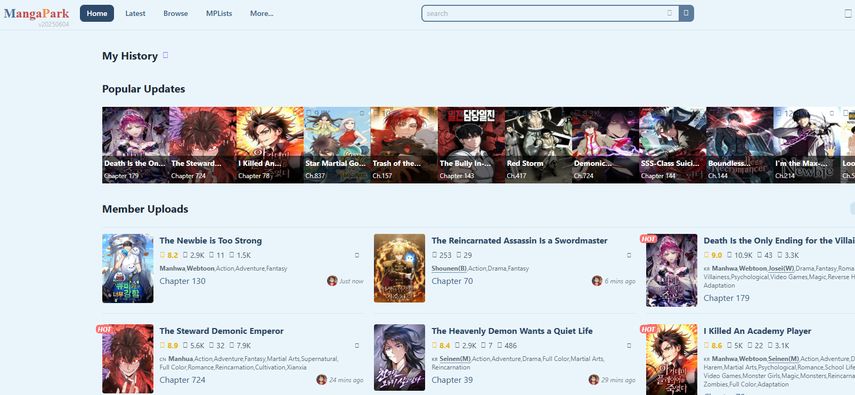855x395 pixels.
Task: Click the 'Member Uploads' heading
Action: point(145,209)
